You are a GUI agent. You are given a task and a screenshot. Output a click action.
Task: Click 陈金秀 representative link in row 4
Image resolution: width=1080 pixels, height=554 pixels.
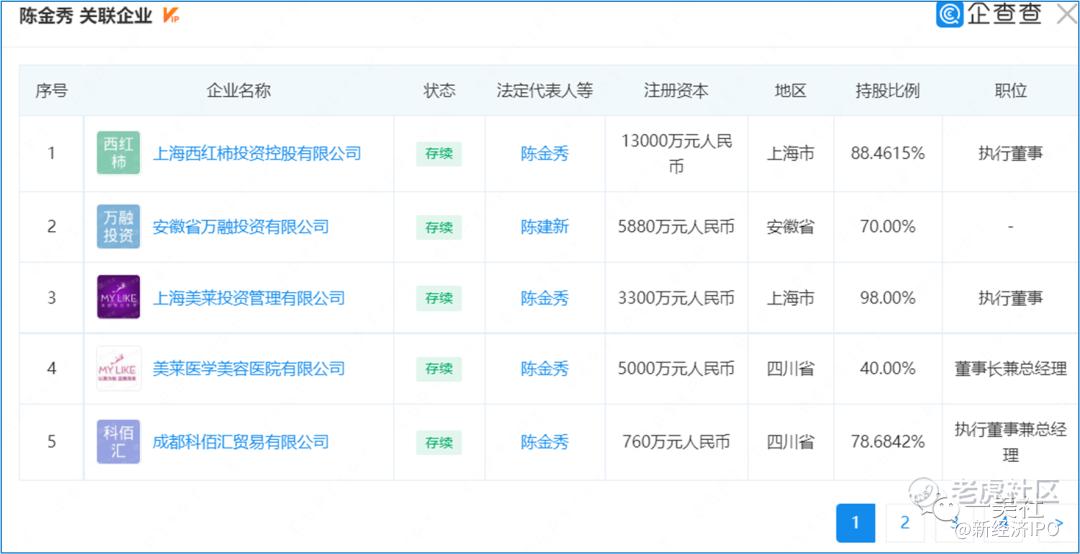[x=545, y=369]
